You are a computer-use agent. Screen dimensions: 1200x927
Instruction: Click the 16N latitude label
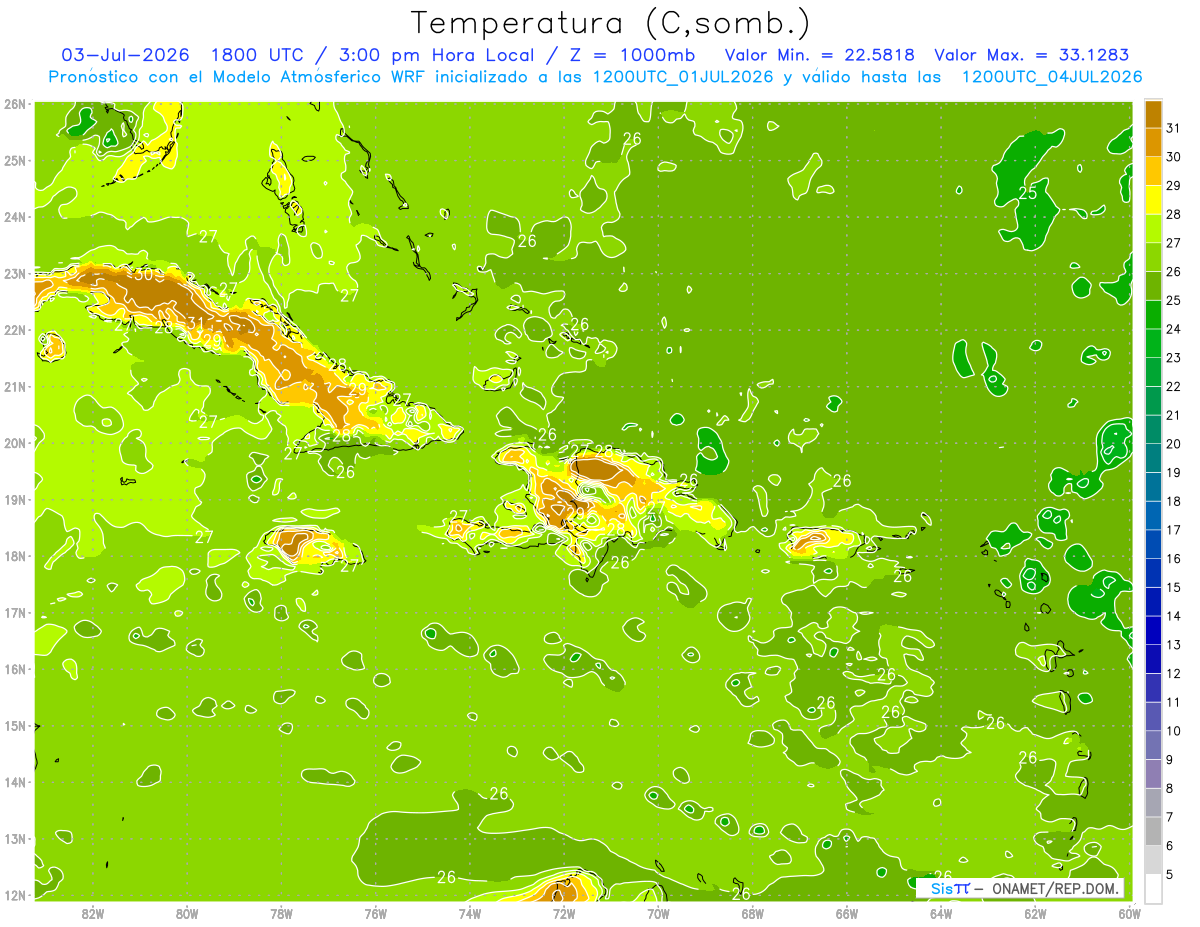pos(15,669)
